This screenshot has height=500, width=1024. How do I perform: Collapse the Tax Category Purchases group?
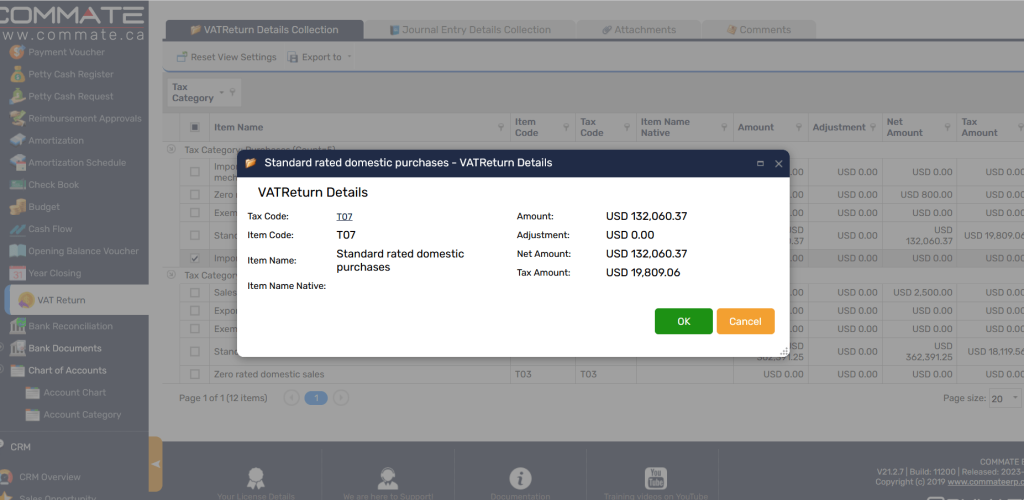point(171,149)
